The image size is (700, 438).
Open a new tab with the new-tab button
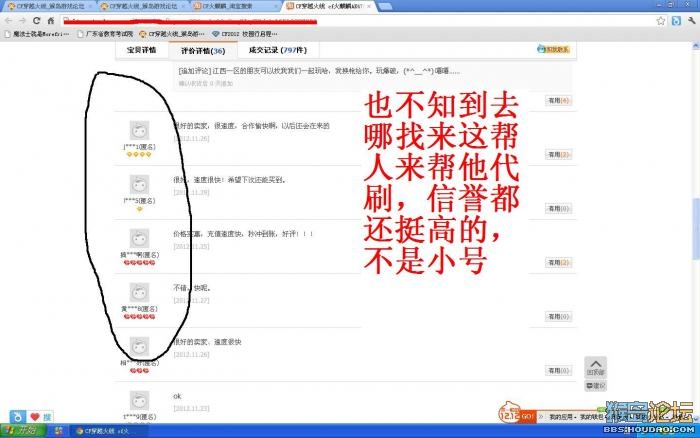[x=385, y=6]
